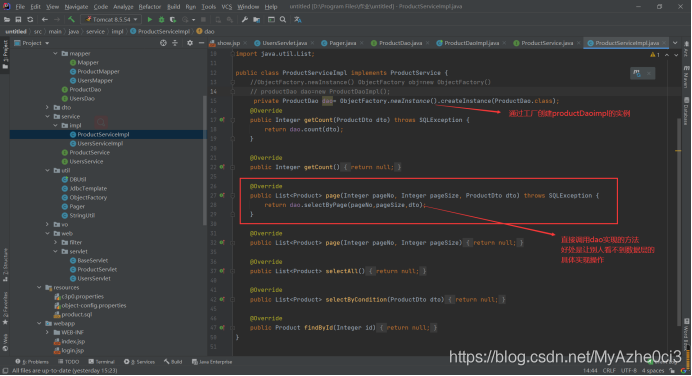This screenshot has height=376, width=692.
Task: Open the Problems tool window
Action: (32, 362)
